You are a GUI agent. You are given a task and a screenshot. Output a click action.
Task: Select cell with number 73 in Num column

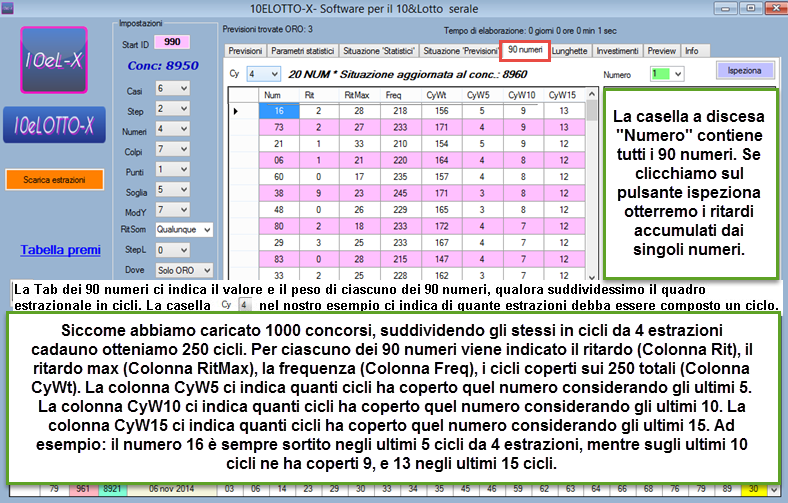(x=279, y=128)
